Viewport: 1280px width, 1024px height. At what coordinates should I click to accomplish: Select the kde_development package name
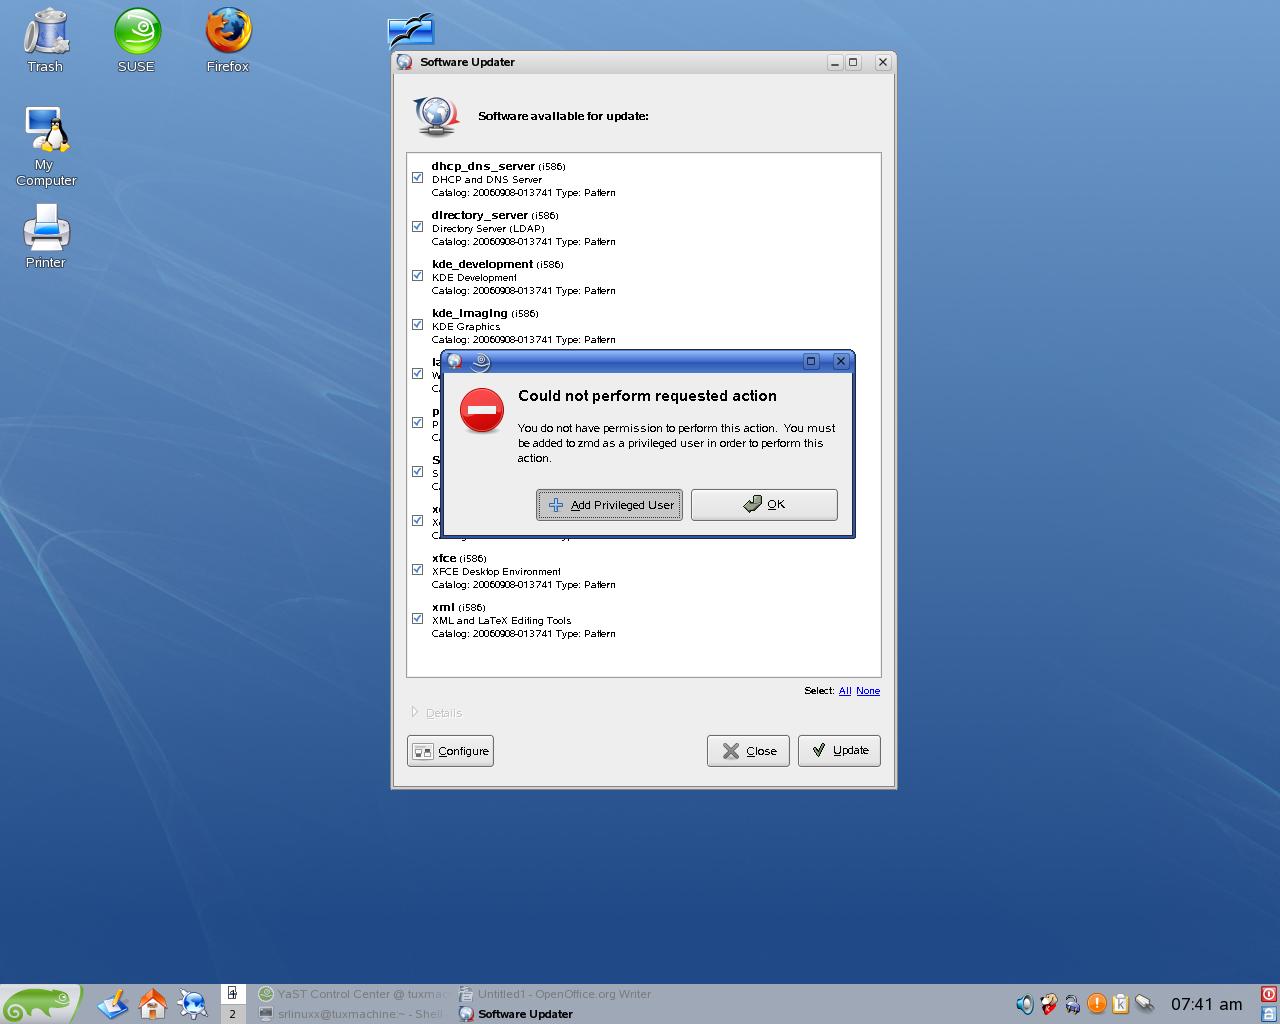click(x=482, y=264)
